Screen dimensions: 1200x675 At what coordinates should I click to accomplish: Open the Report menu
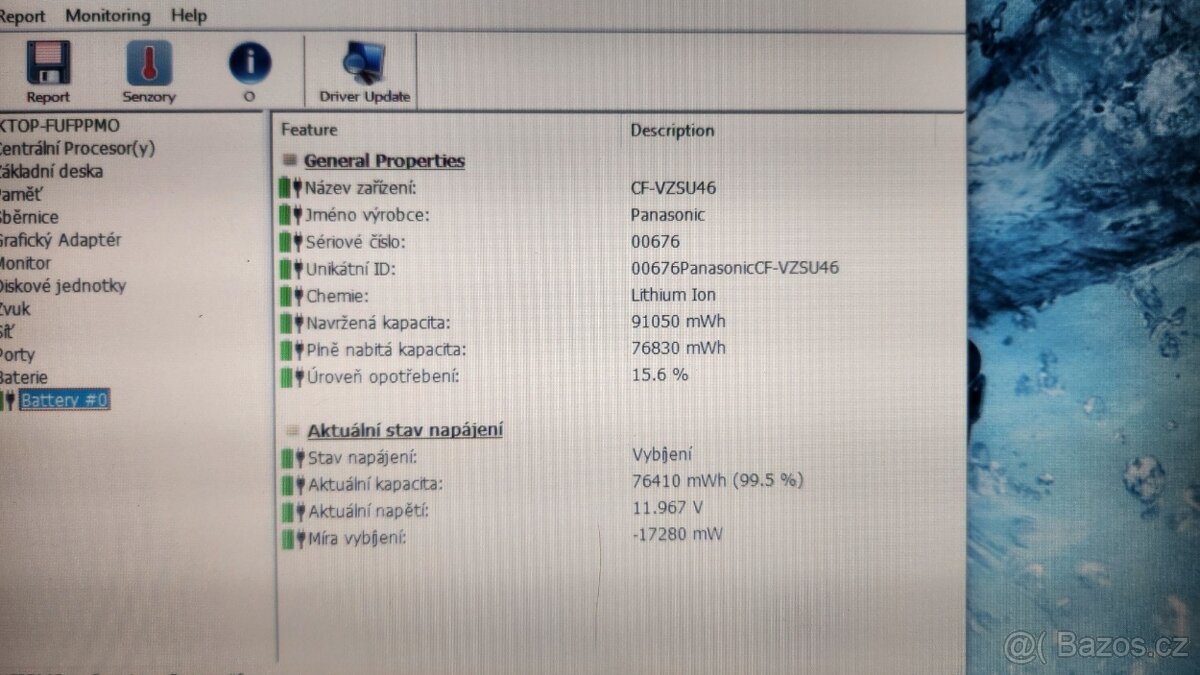coord(23,15)
